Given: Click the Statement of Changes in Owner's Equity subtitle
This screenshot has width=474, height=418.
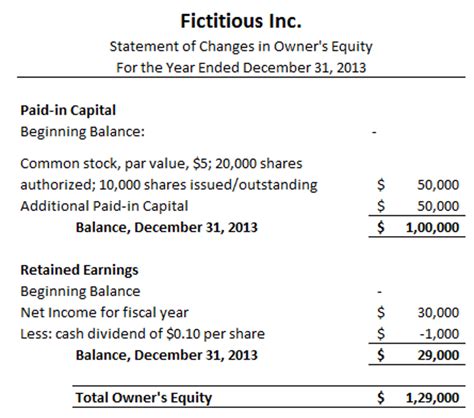Looking at the screenshot, I should point(241,47).
